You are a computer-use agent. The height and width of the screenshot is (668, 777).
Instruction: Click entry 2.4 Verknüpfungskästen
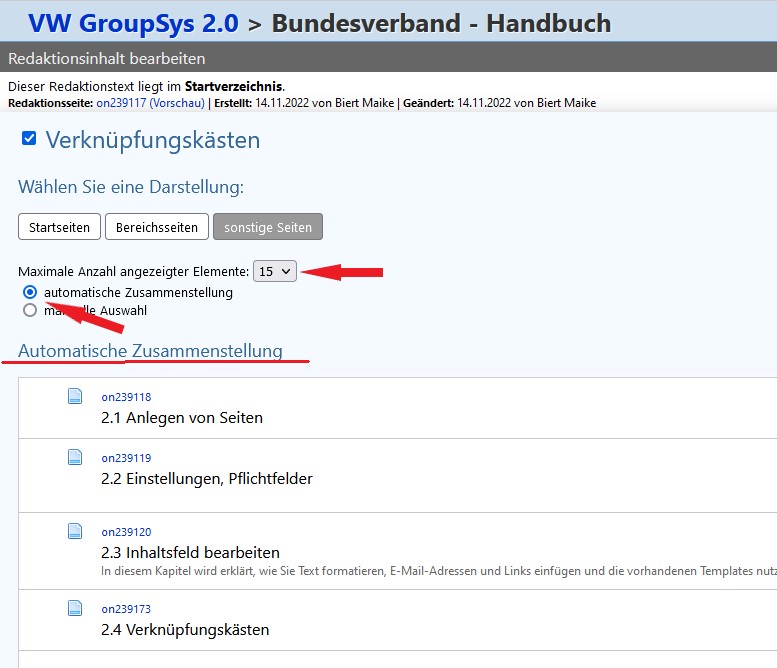[x=185, y=630]
